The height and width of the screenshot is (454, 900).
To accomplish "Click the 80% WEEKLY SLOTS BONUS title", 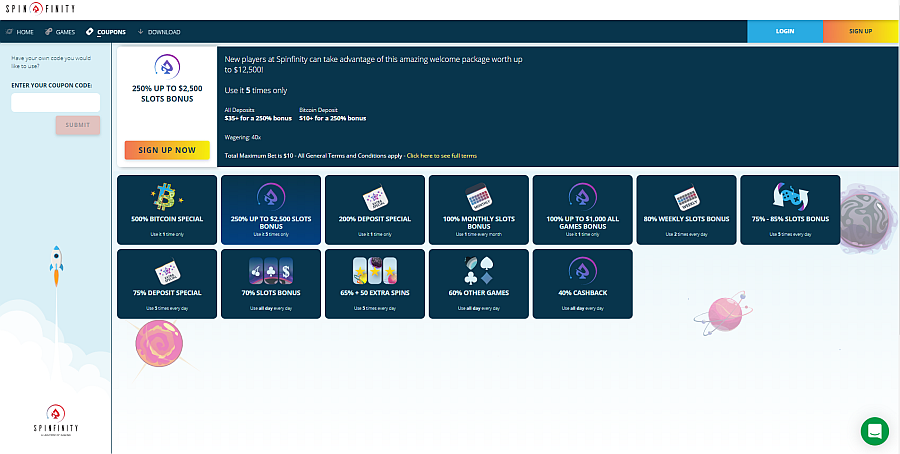I will (686, 219).
